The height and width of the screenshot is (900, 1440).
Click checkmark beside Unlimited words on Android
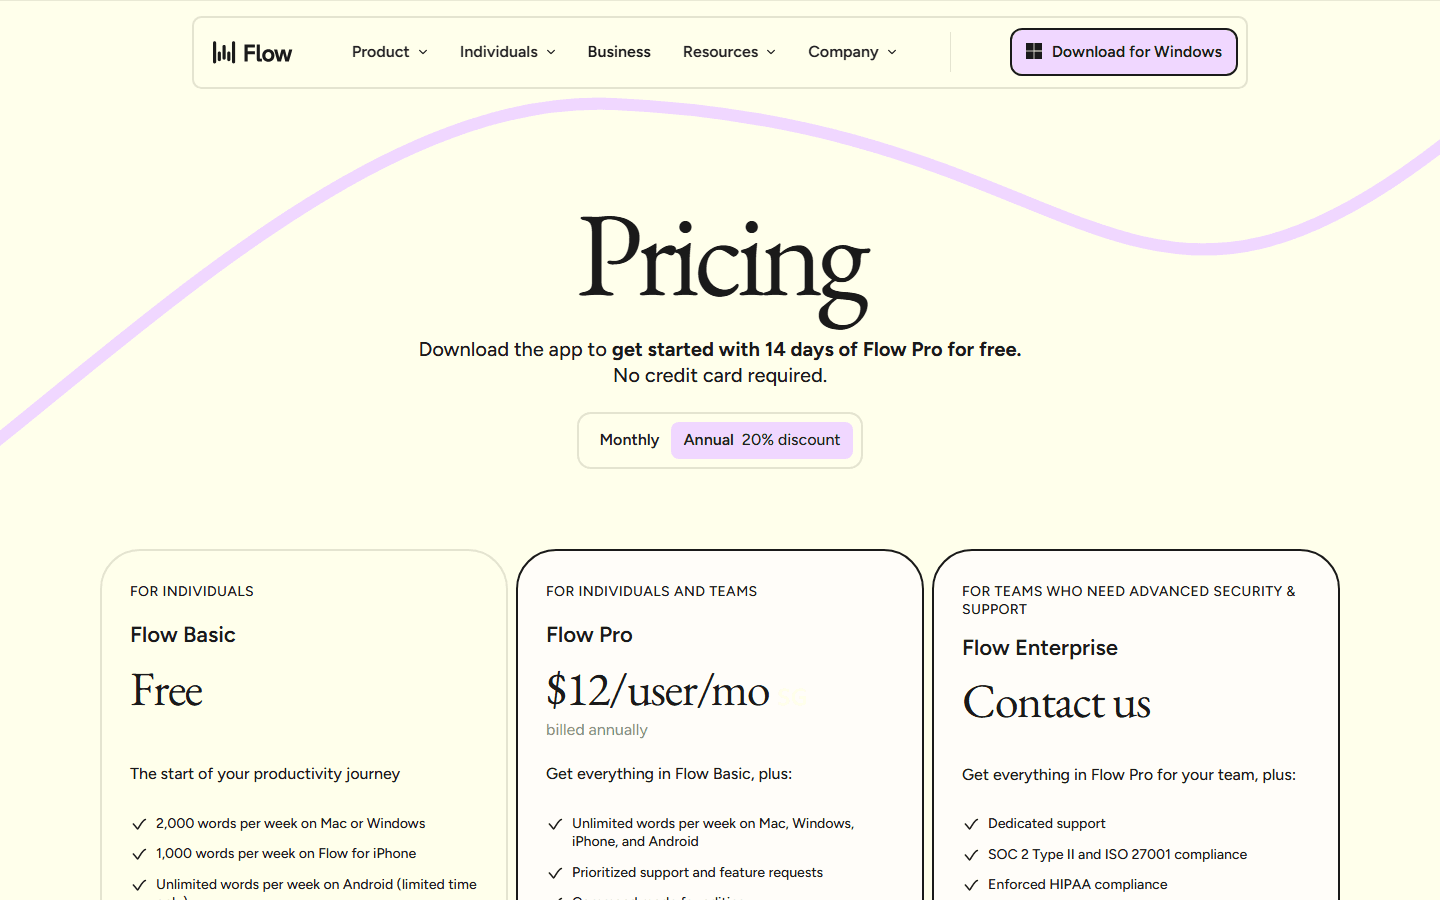[x=140, y=885]
